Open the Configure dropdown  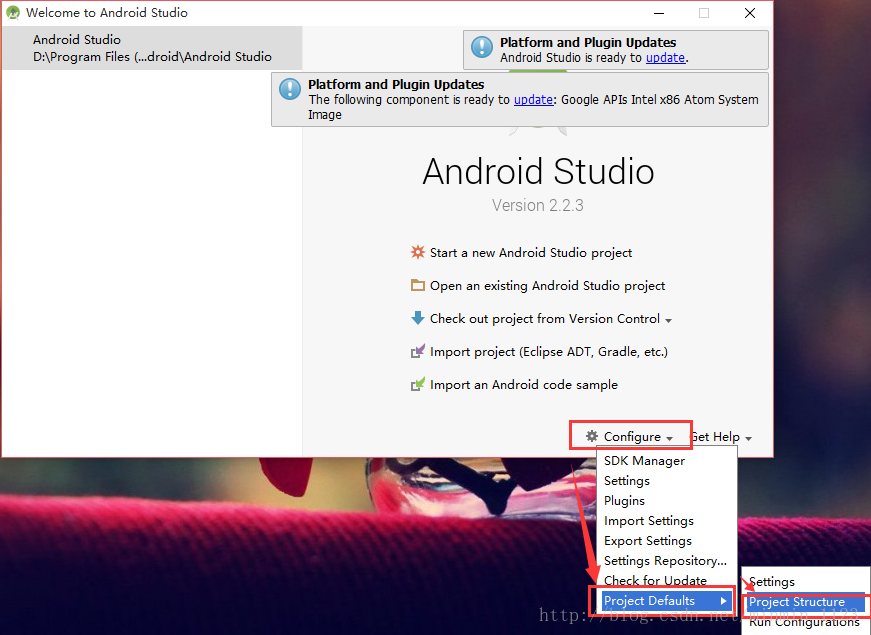[630, 437]
